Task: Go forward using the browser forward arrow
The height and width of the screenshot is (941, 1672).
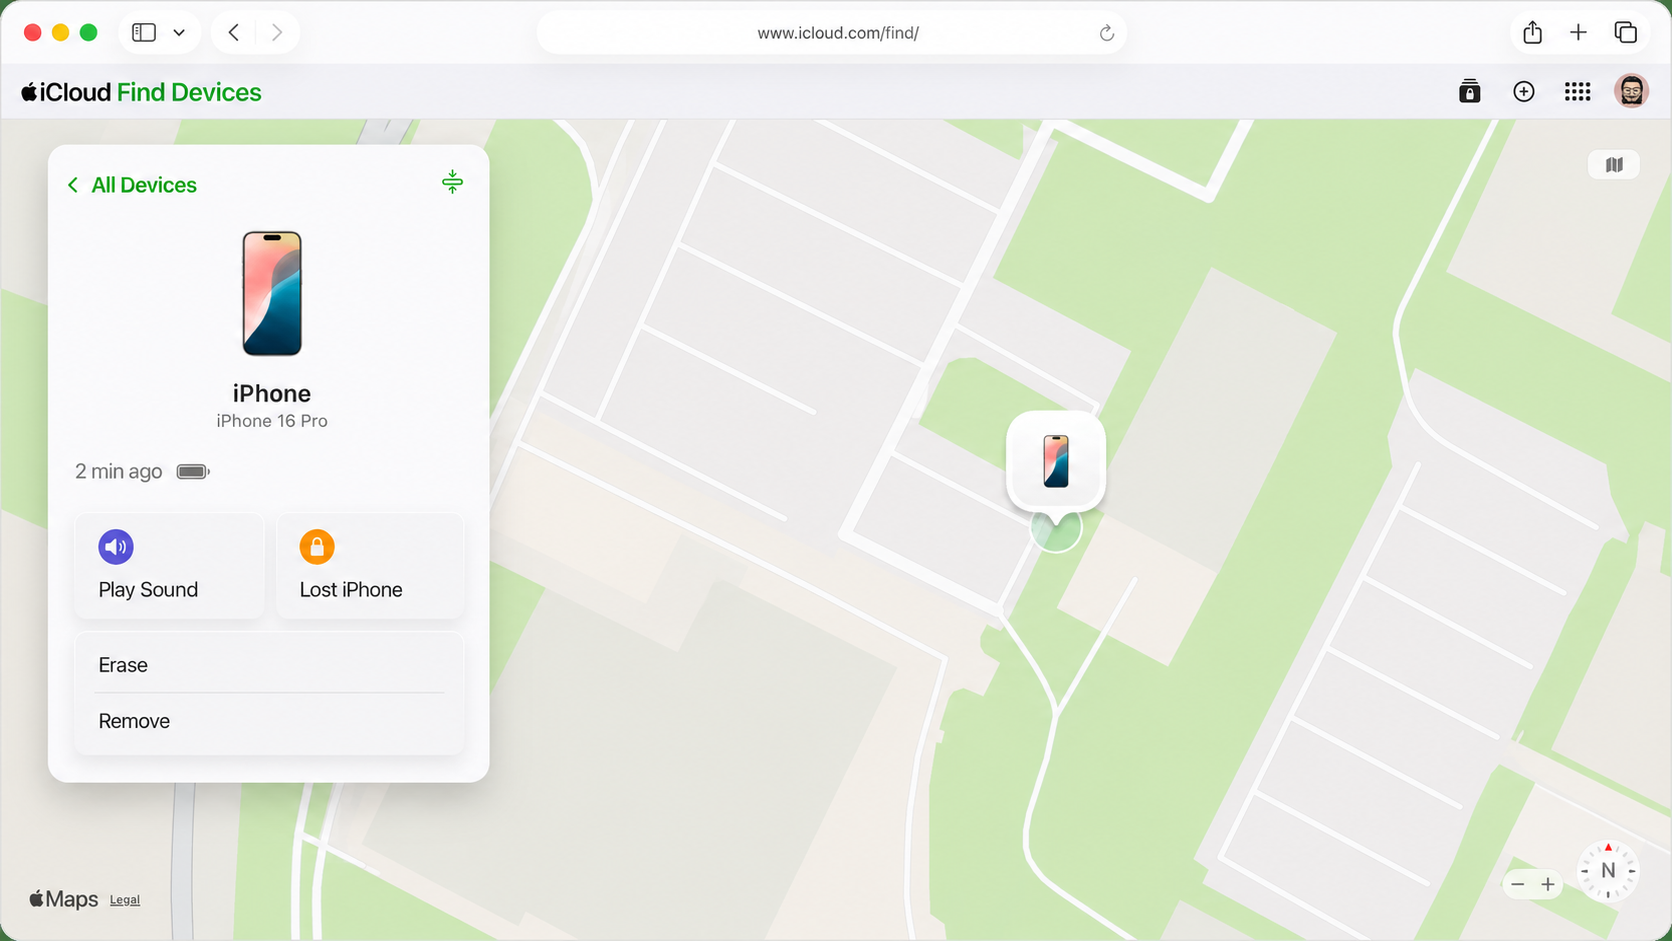Action: click(x=277, y=33)
